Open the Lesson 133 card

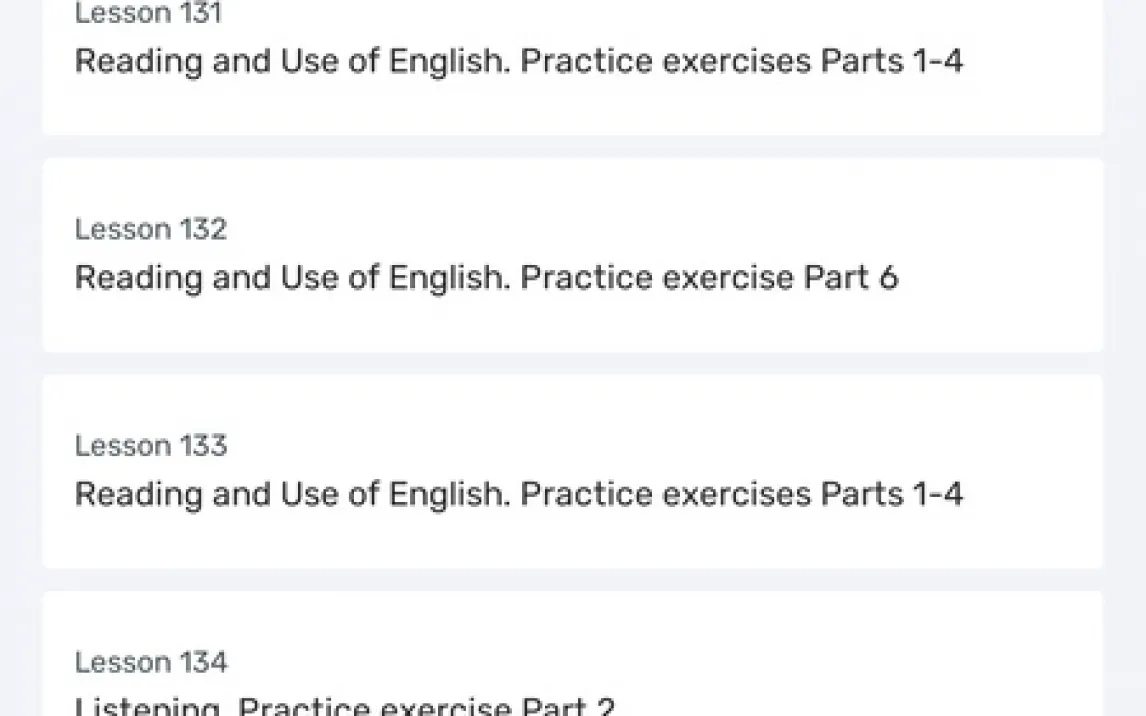[572, 471]
